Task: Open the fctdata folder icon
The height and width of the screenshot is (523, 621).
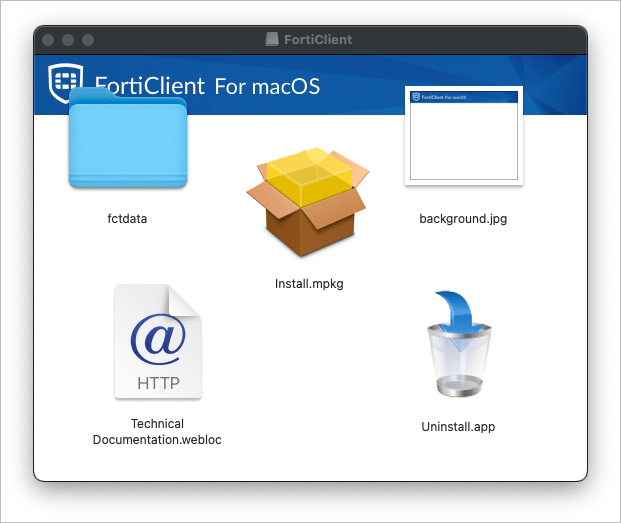Action: [128, 138]
